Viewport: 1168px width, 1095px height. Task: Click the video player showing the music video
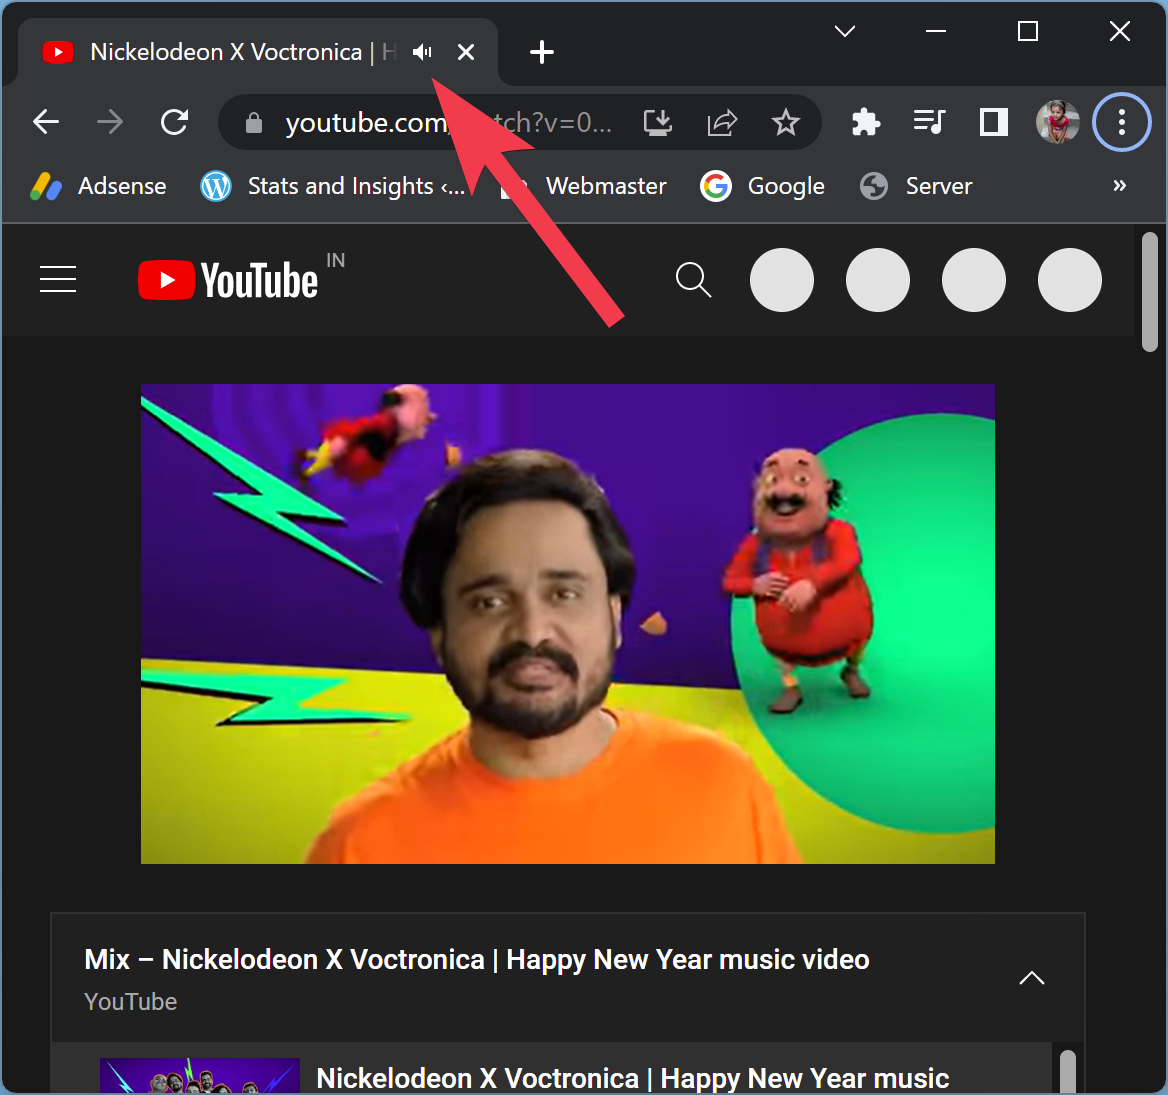[568, 624]
